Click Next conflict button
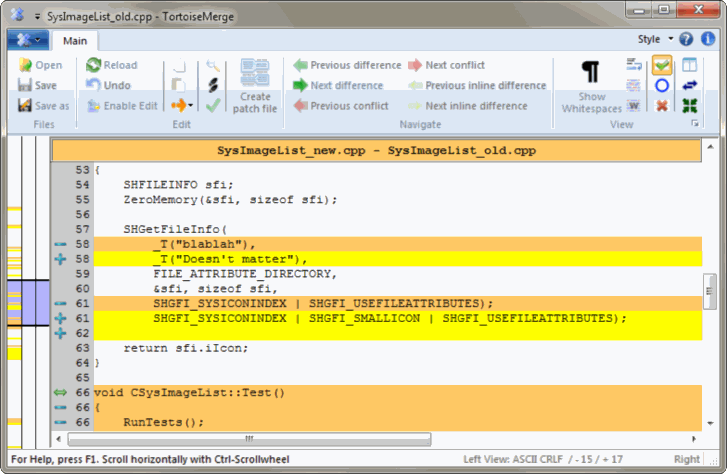 (x=445, y=65)
